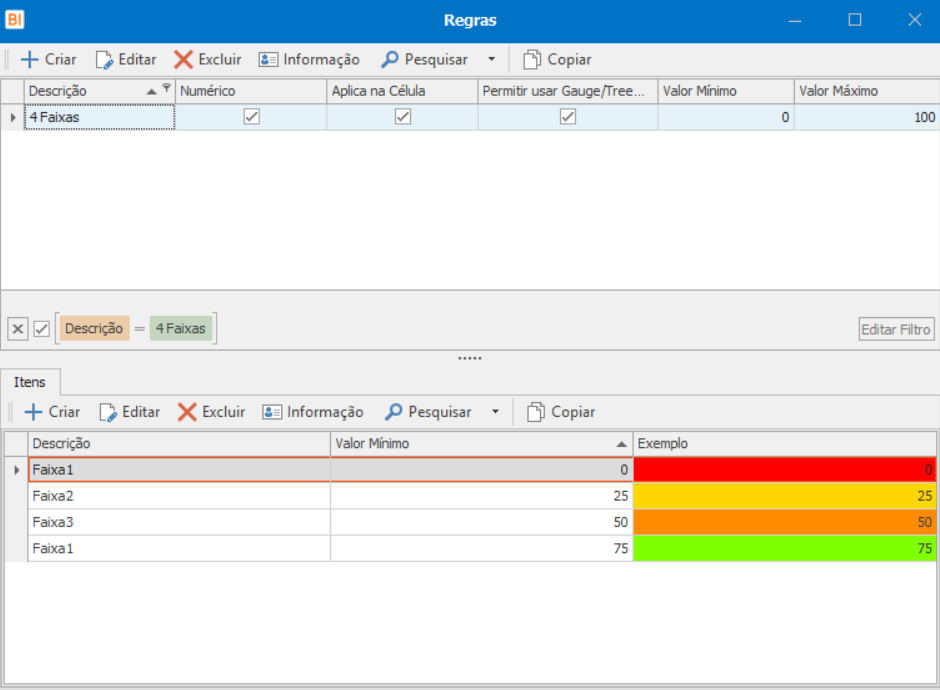Open the dropdown arrow next to the Itens Pesquisar

click(495, 412)
